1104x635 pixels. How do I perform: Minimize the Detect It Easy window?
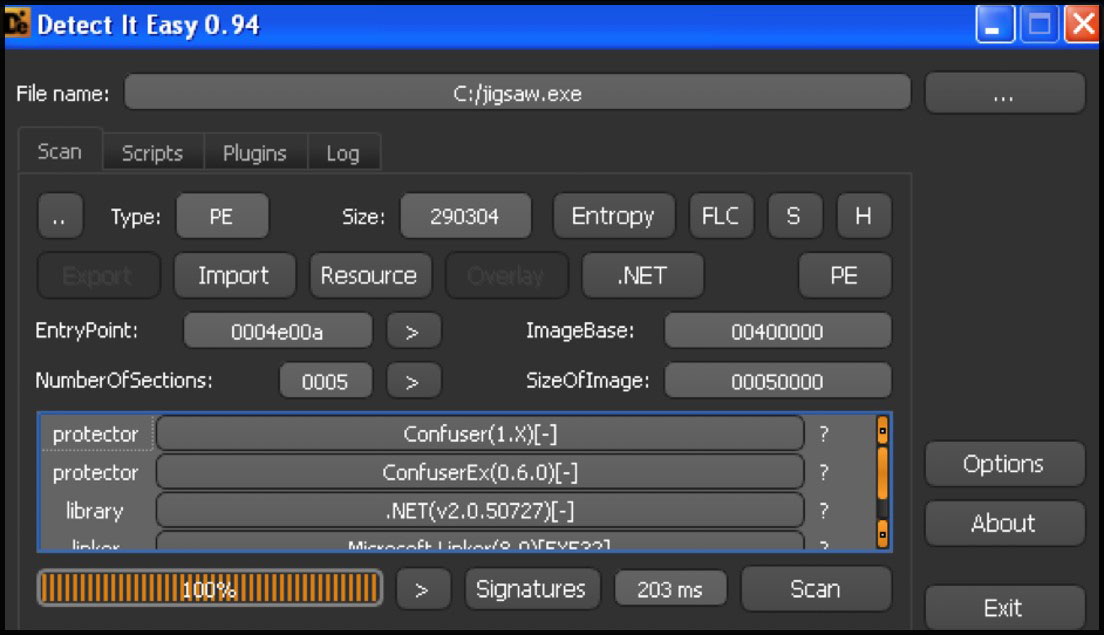point(994,25)
